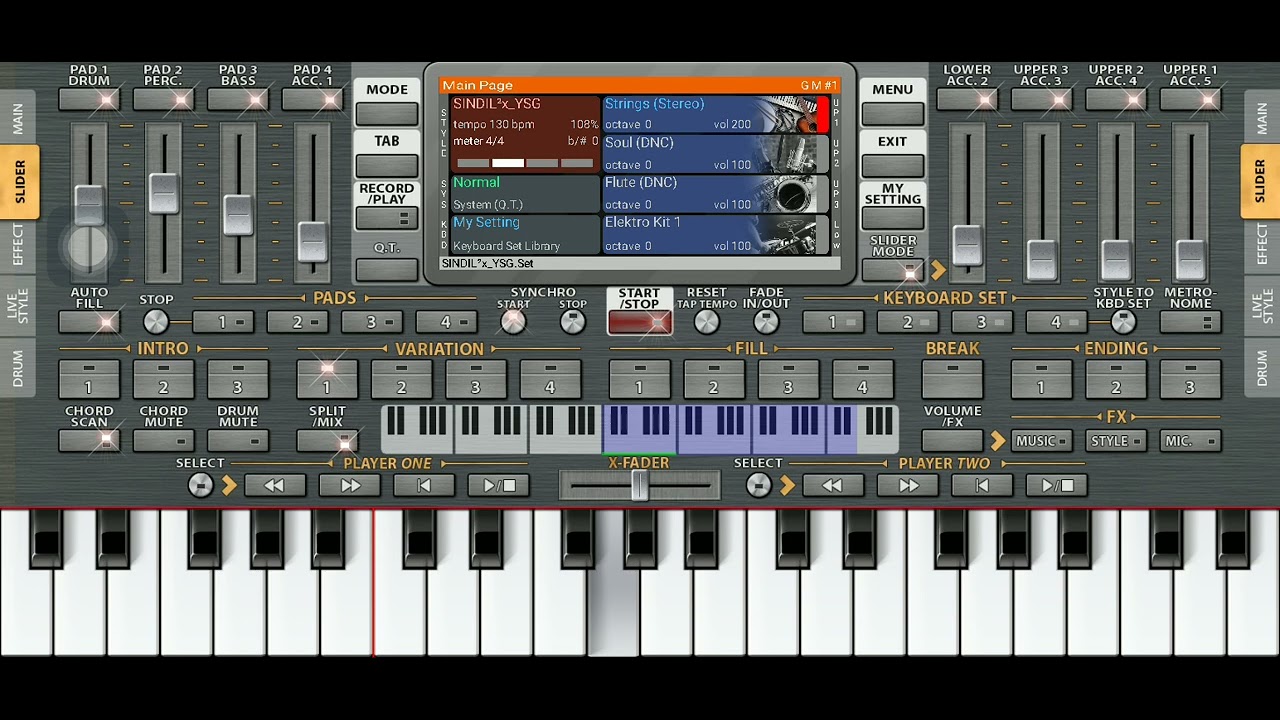Screen dimensions: 1280x720
Task: Click the Fade In/Out knob
Action: pos(766,322)
